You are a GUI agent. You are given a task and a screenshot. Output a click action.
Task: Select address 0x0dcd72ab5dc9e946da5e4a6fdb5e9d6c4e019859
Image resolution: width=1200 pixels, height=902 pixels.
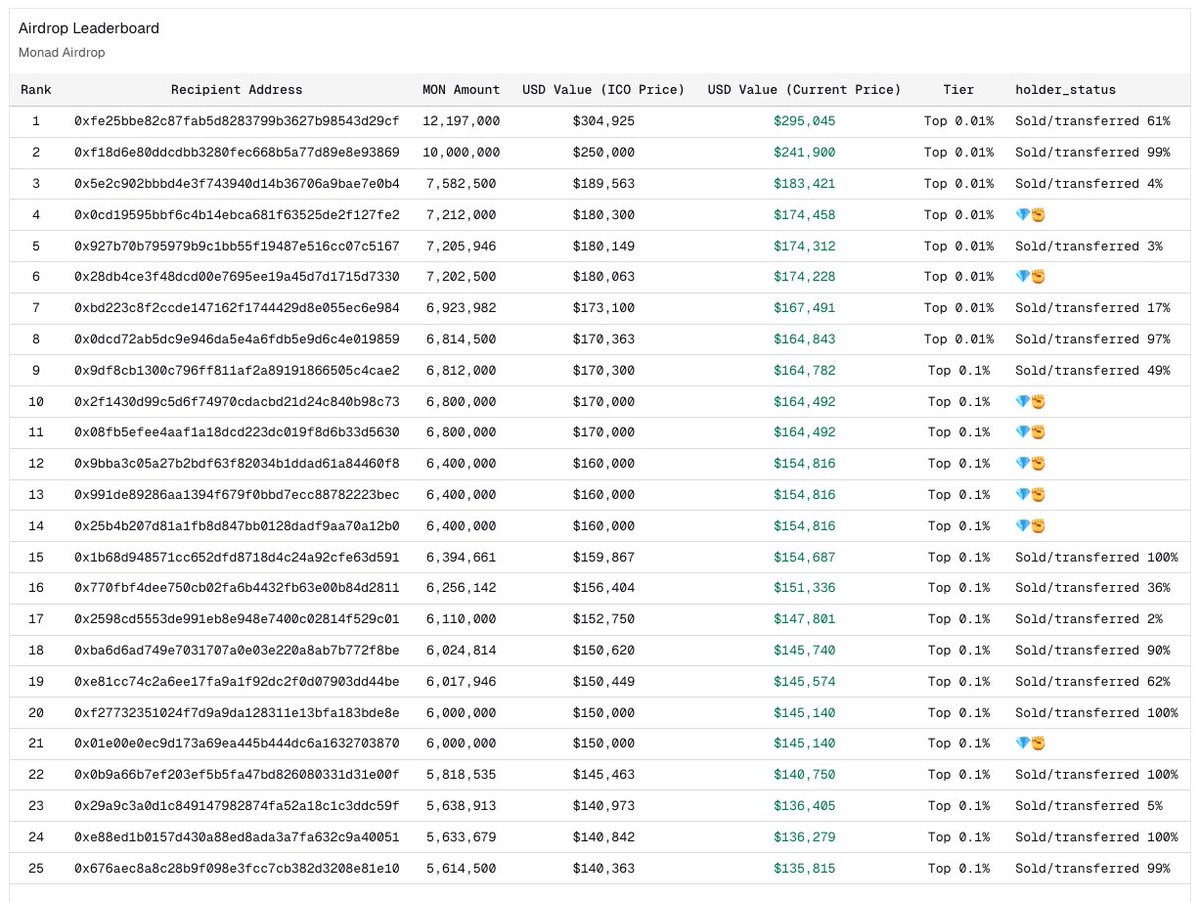[237, 340]
